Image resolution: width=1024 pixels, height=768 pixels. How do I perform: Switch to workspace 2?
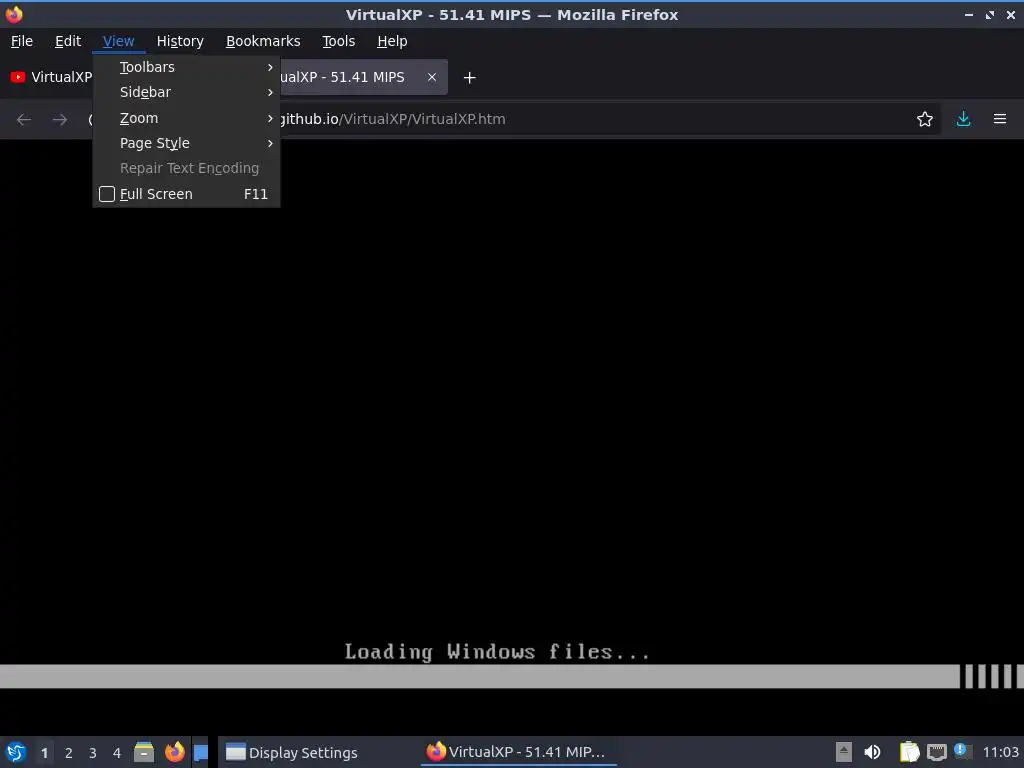click(69, 753)
